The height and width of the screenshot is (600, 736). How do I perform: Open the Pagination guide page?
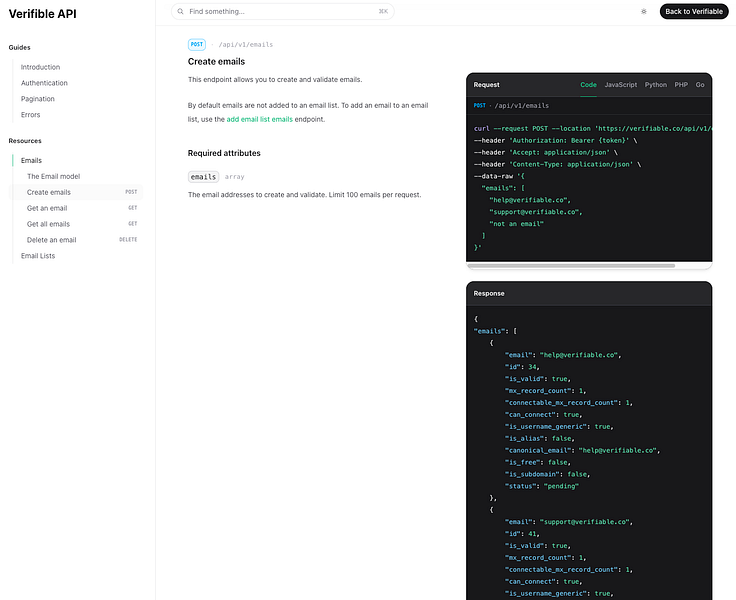38,99
